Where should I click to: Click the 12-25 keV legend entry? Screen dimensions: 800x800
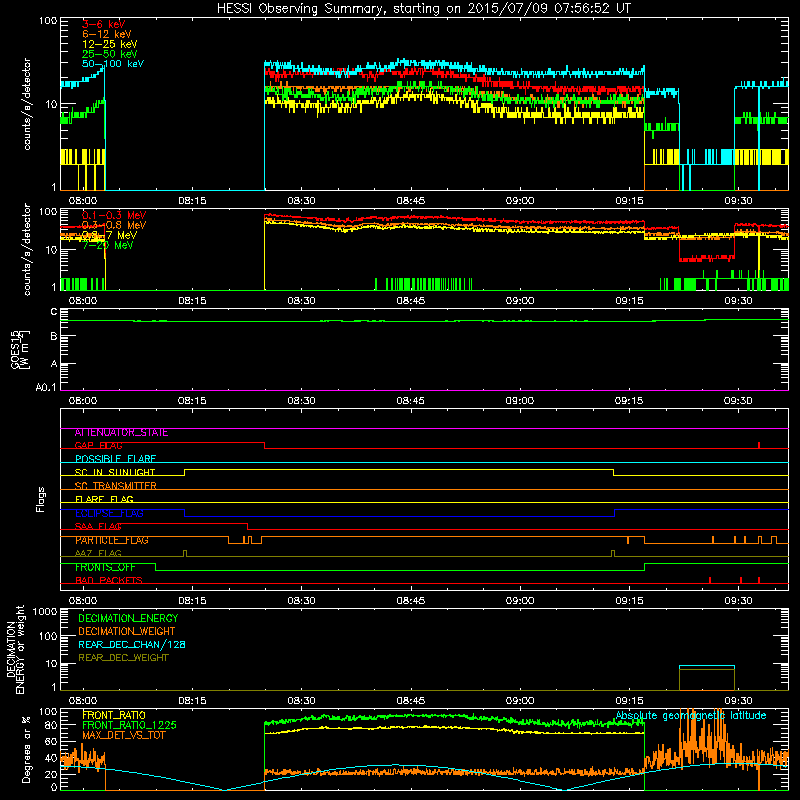click(x=110, y=44)
